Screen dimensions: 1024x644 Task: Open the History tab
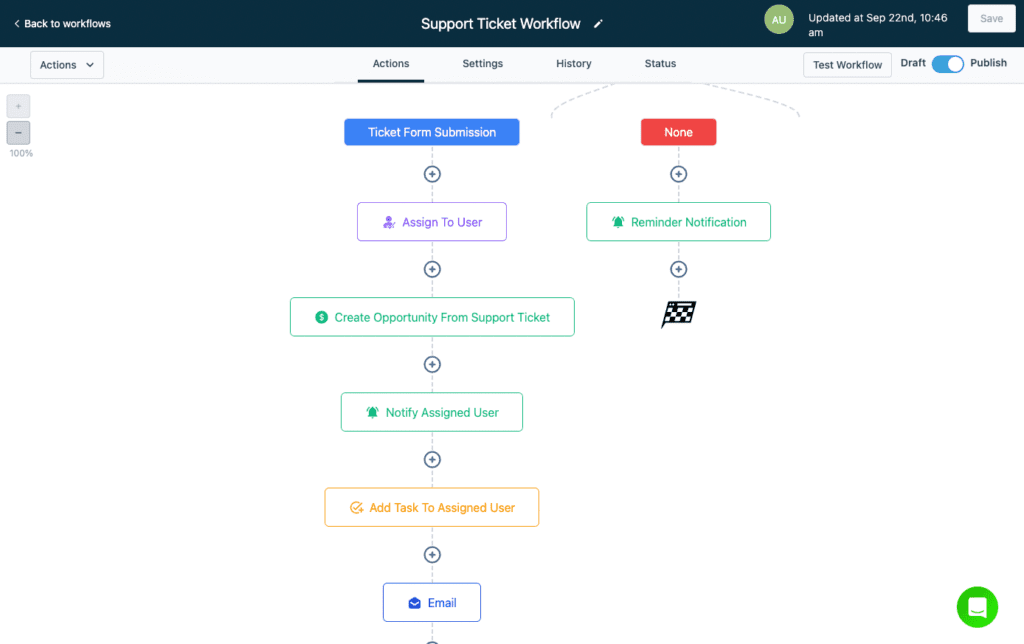[573, 63]
